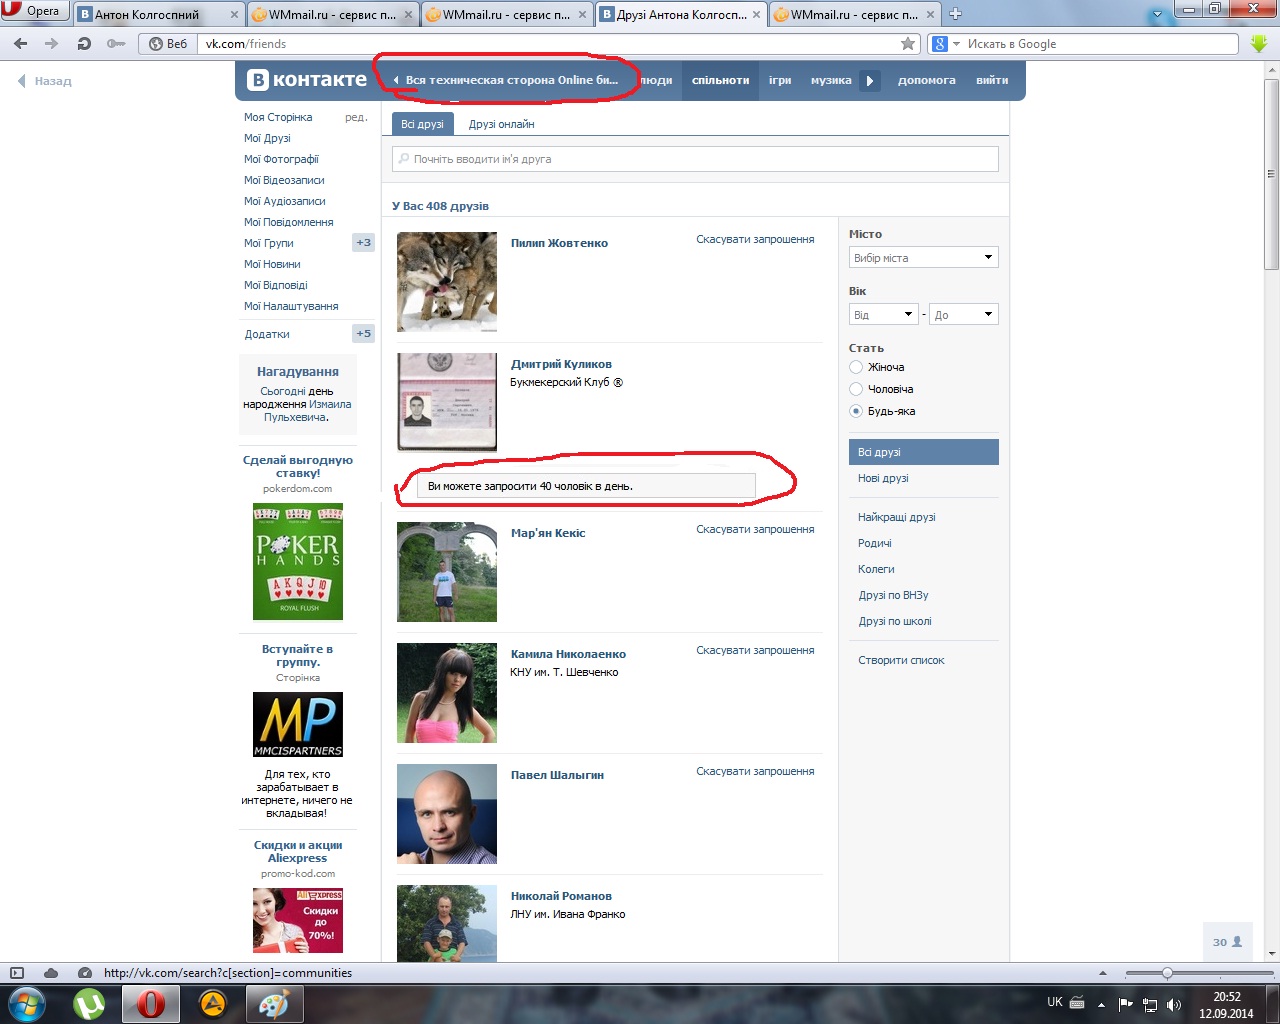Open Мої Друзі in left sidebar

[x=267, y=138]
